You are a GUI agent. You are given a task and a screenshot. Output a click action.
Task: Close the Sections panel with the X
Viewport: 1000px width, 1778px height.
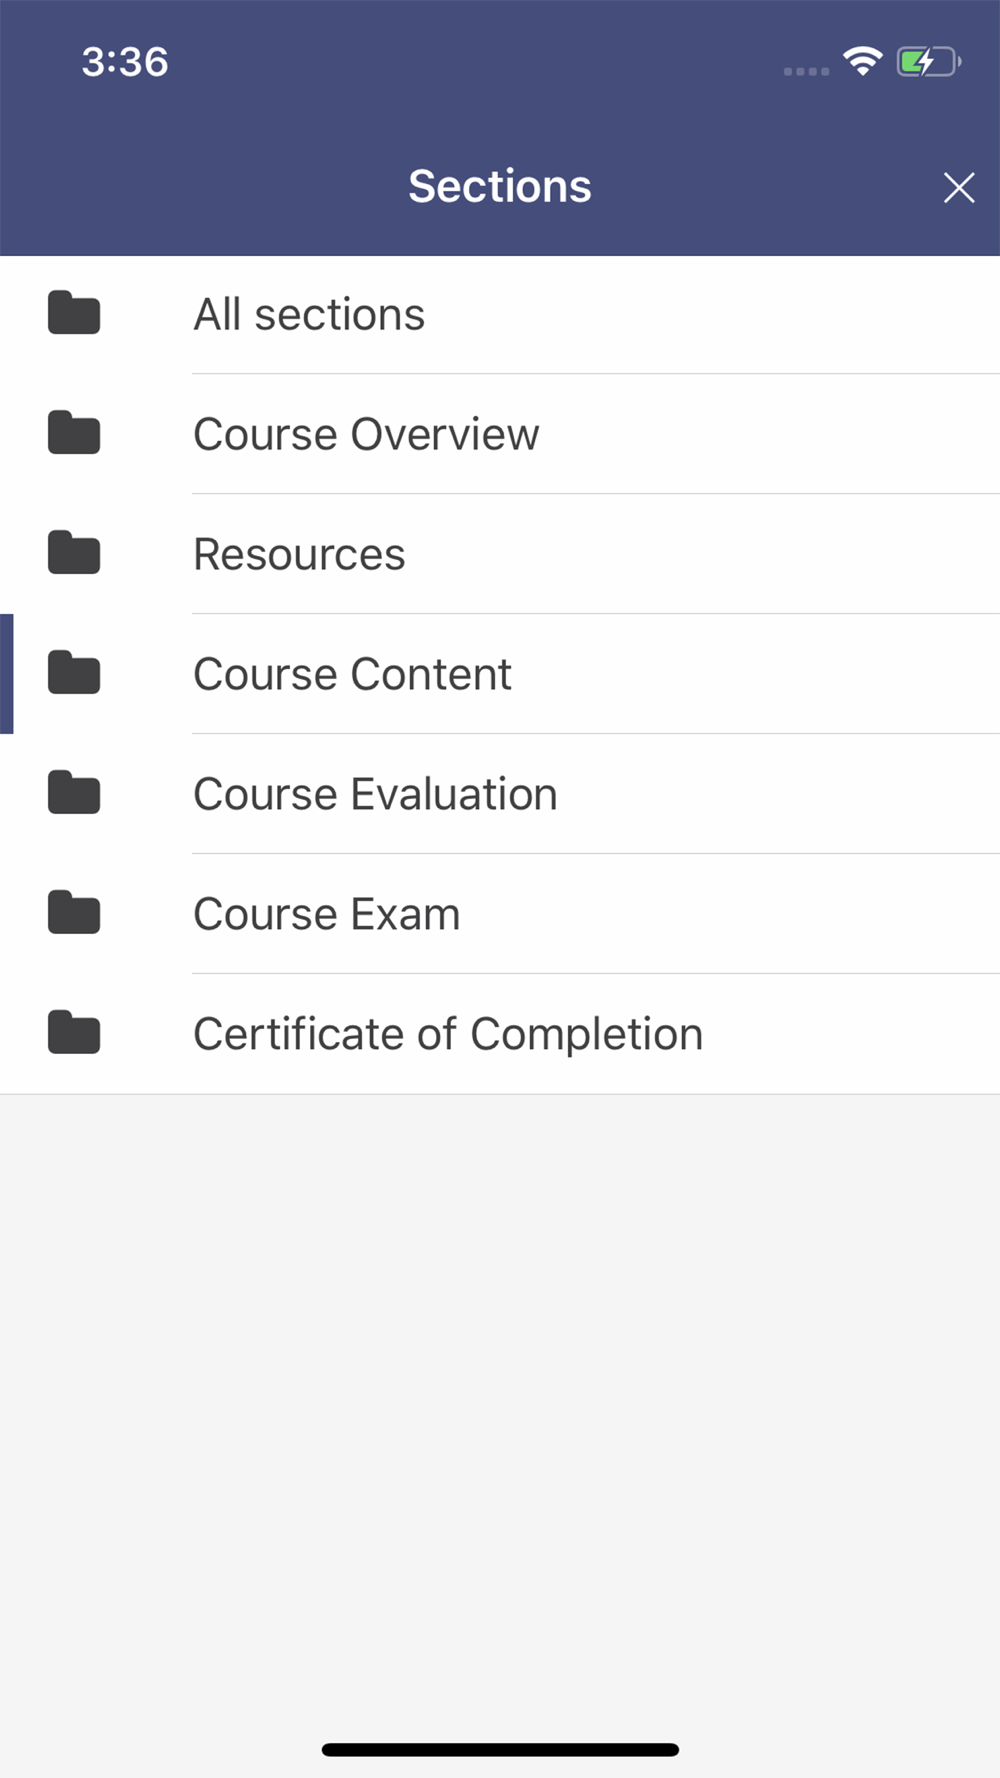click(x=959, y=187)
